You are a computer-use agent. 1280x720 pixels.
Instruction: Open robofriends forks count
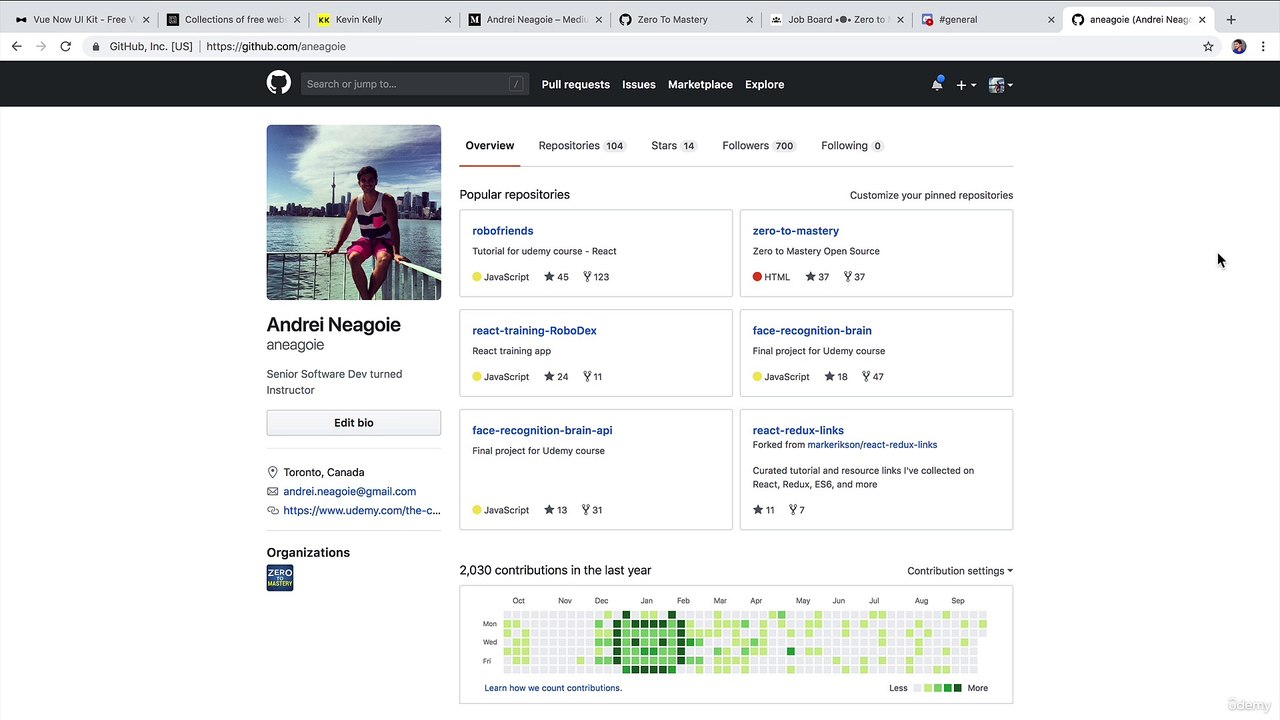click(595, 277)
